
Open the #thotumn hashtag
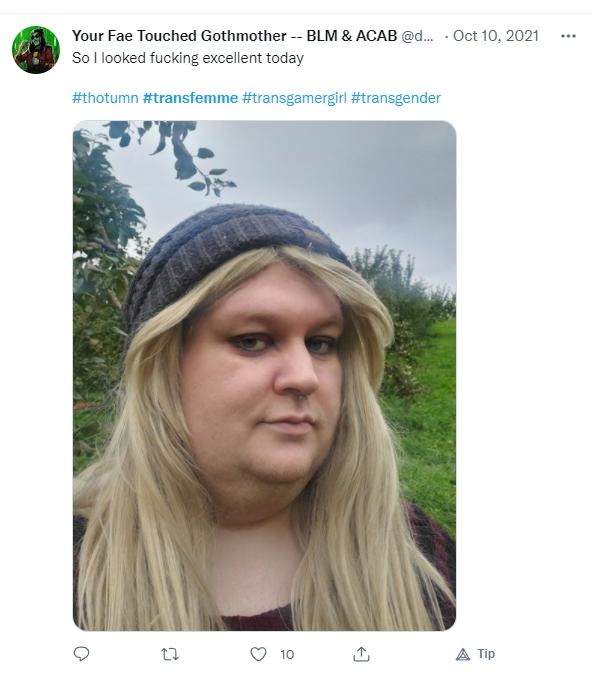click(x=105, y=98)
